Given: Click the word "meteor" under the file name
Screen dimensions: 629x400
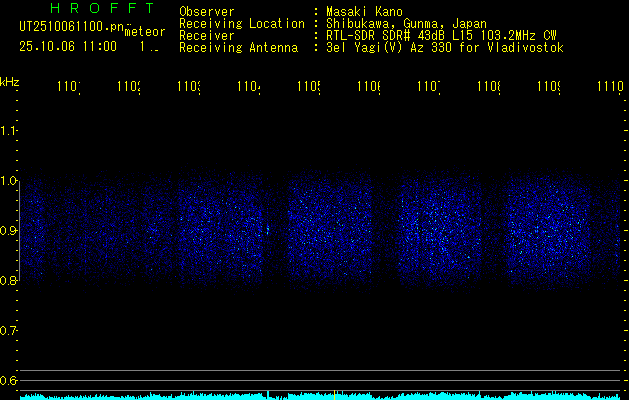Looking at the screenshot, I should coord(145,32).
